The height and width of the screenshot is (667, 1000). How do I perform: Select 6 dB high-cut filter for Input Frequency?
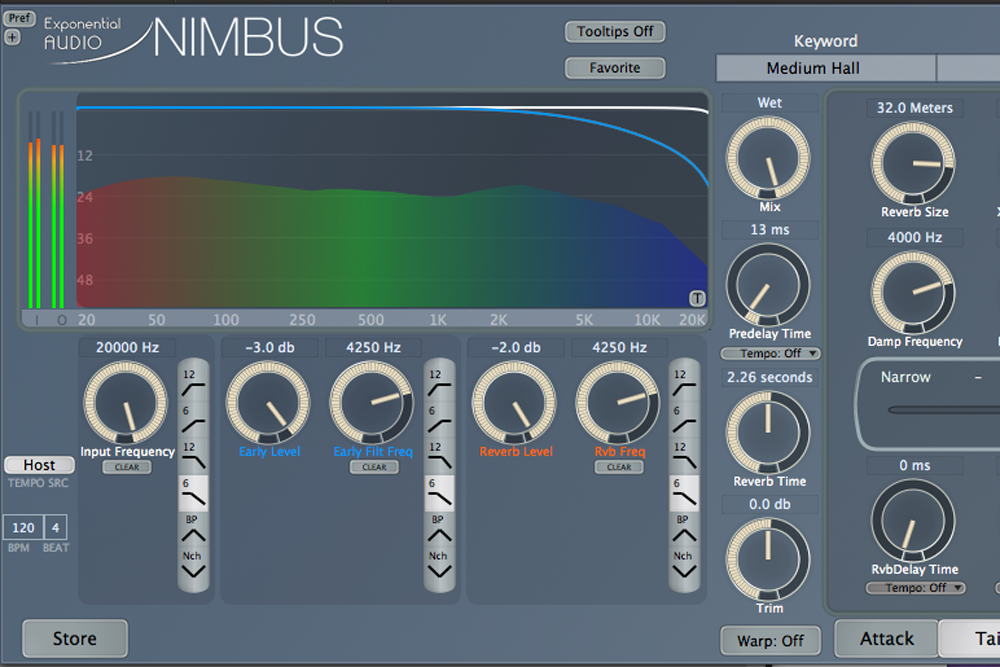tap(193, 493)
